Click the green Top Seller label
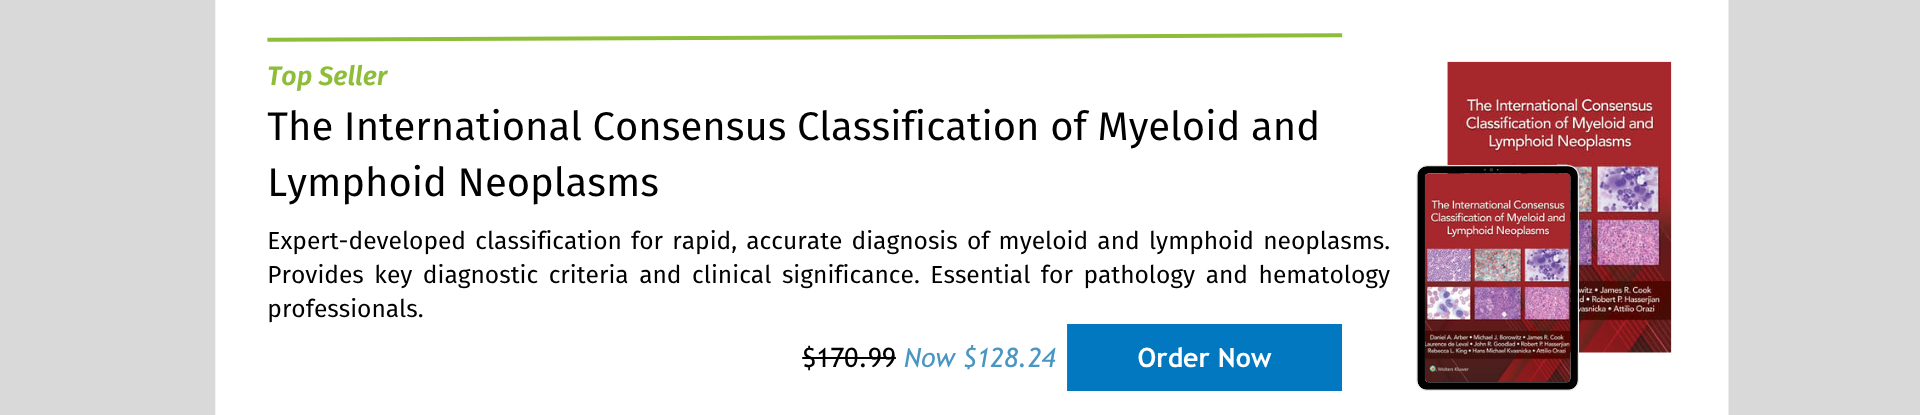 [327, 76]
